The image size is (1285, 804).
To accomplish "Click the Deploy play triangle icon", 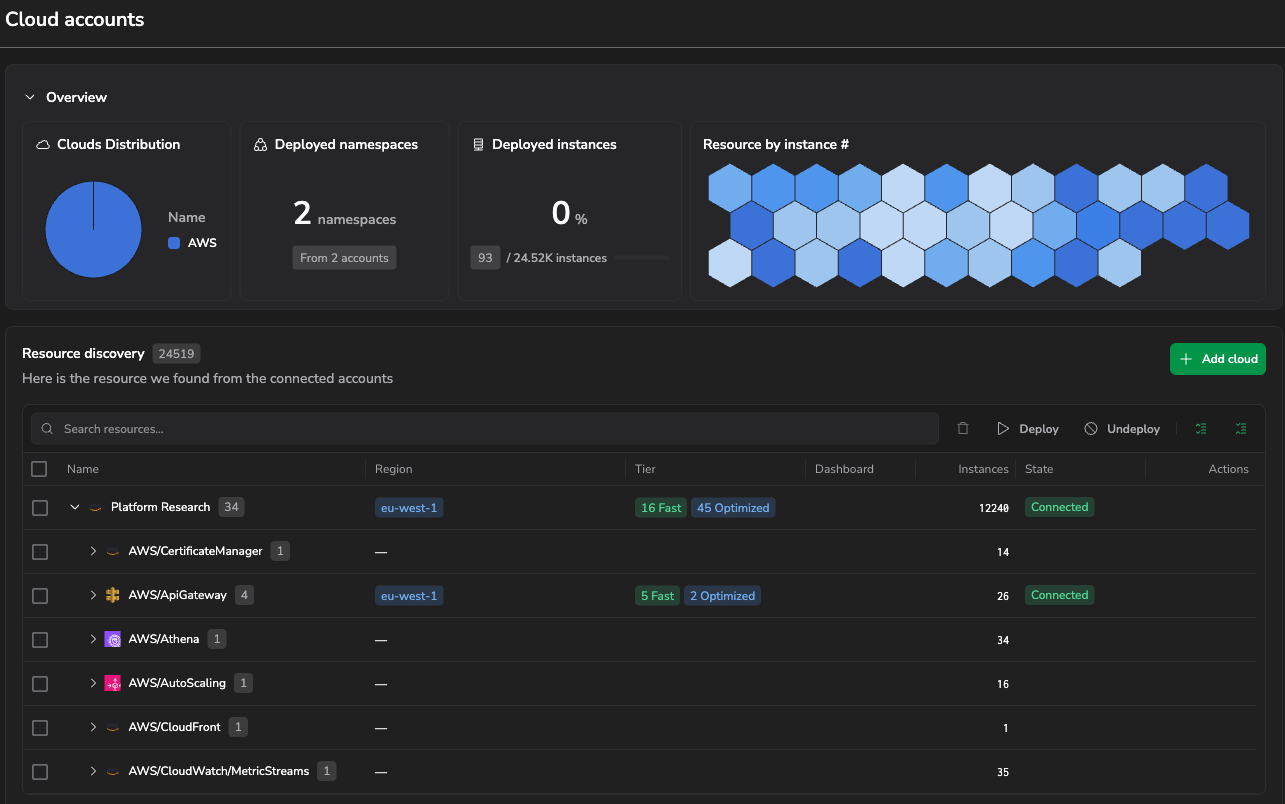I will pos(1003,428).
